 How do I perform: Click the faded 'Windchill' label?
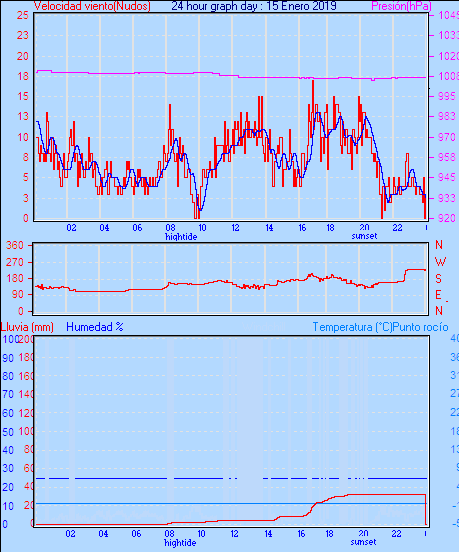264,327
